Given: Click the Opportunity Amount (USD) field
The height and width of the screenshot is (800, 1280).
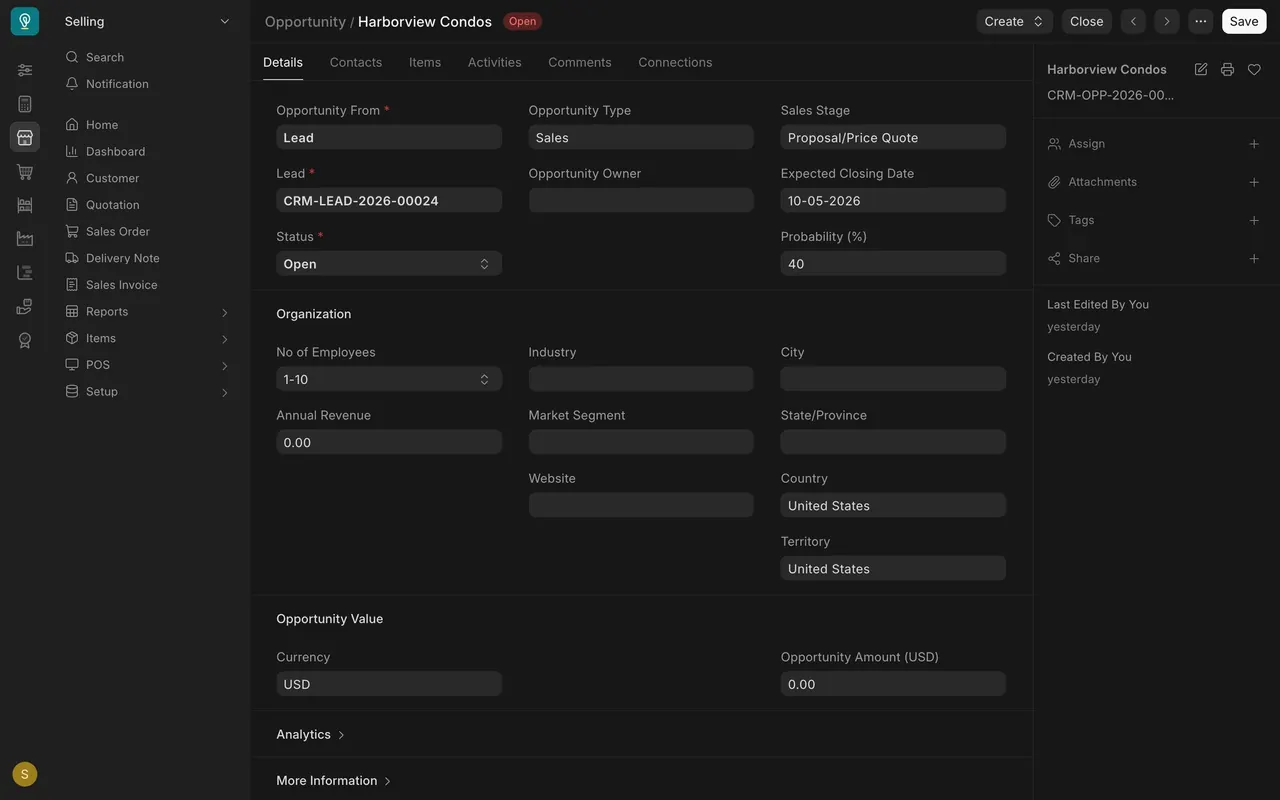Looking at the screenshot, I should point(893,684).
